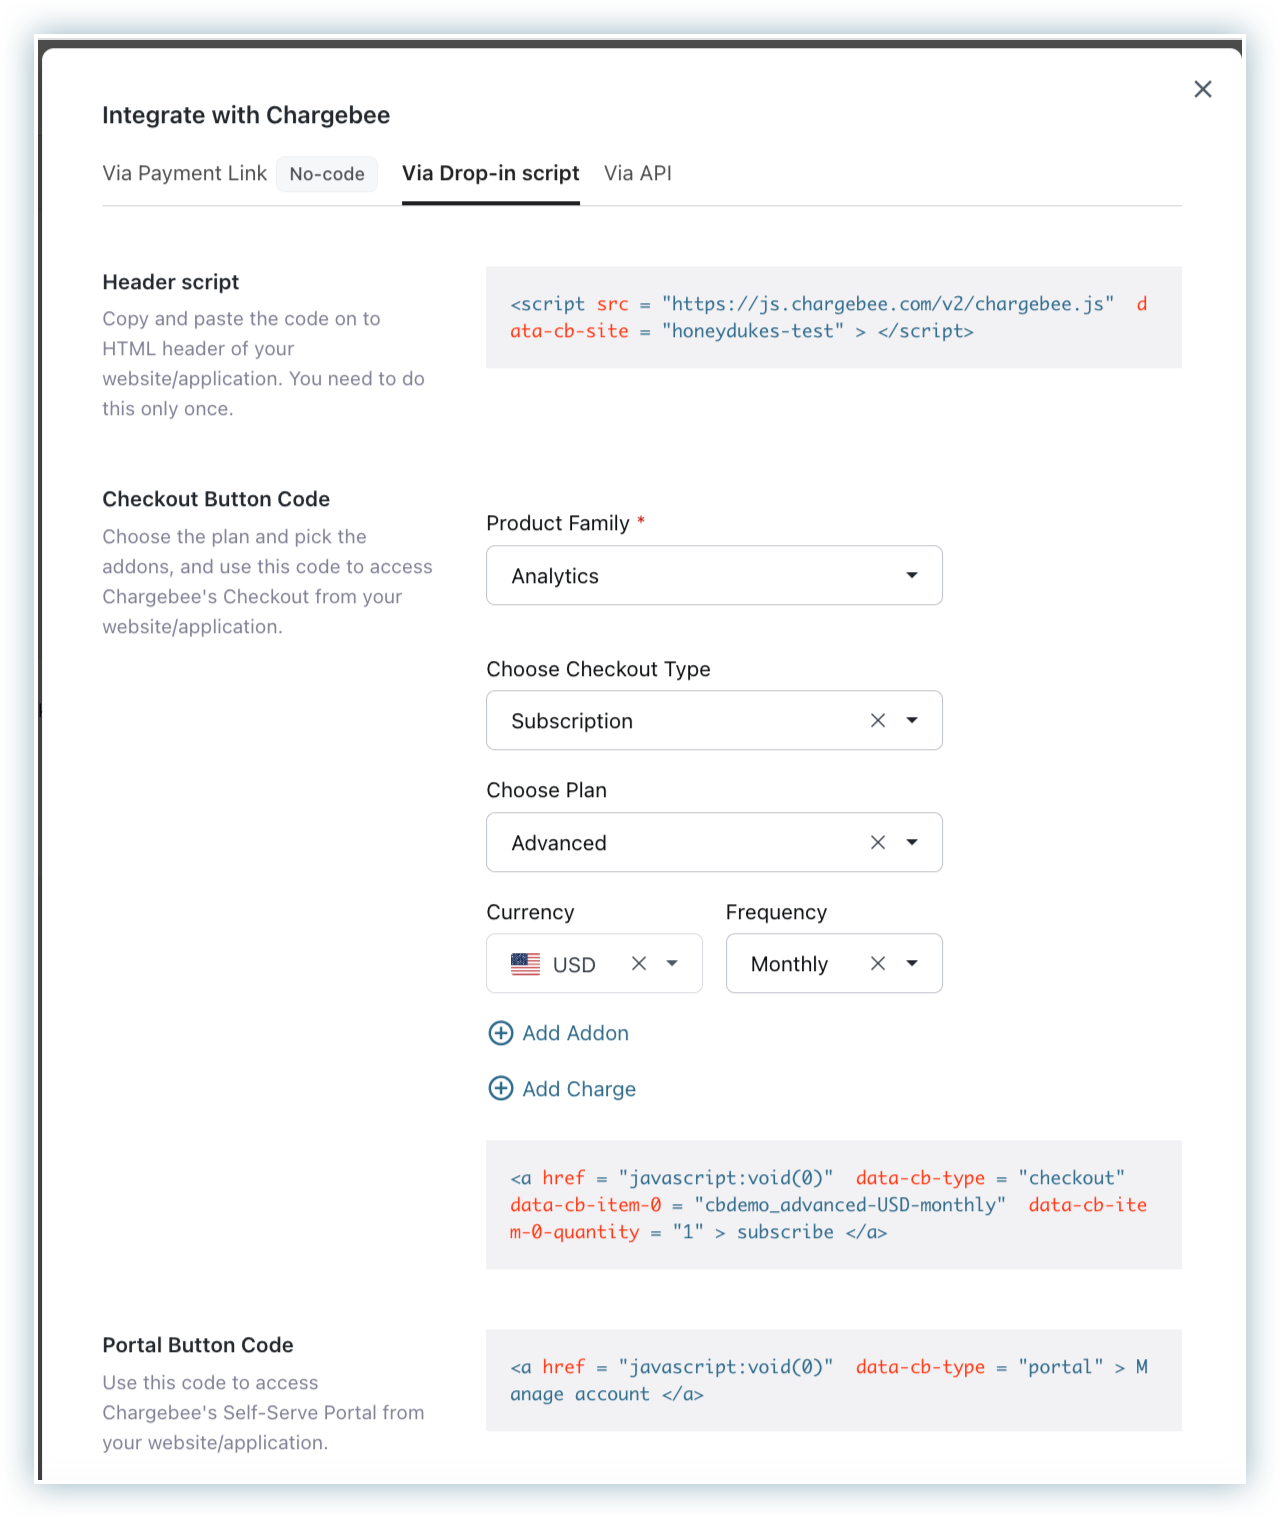Expand the Product Family dropdown arrow
The image size is (1280, 1518).
(x=912, y=575)
